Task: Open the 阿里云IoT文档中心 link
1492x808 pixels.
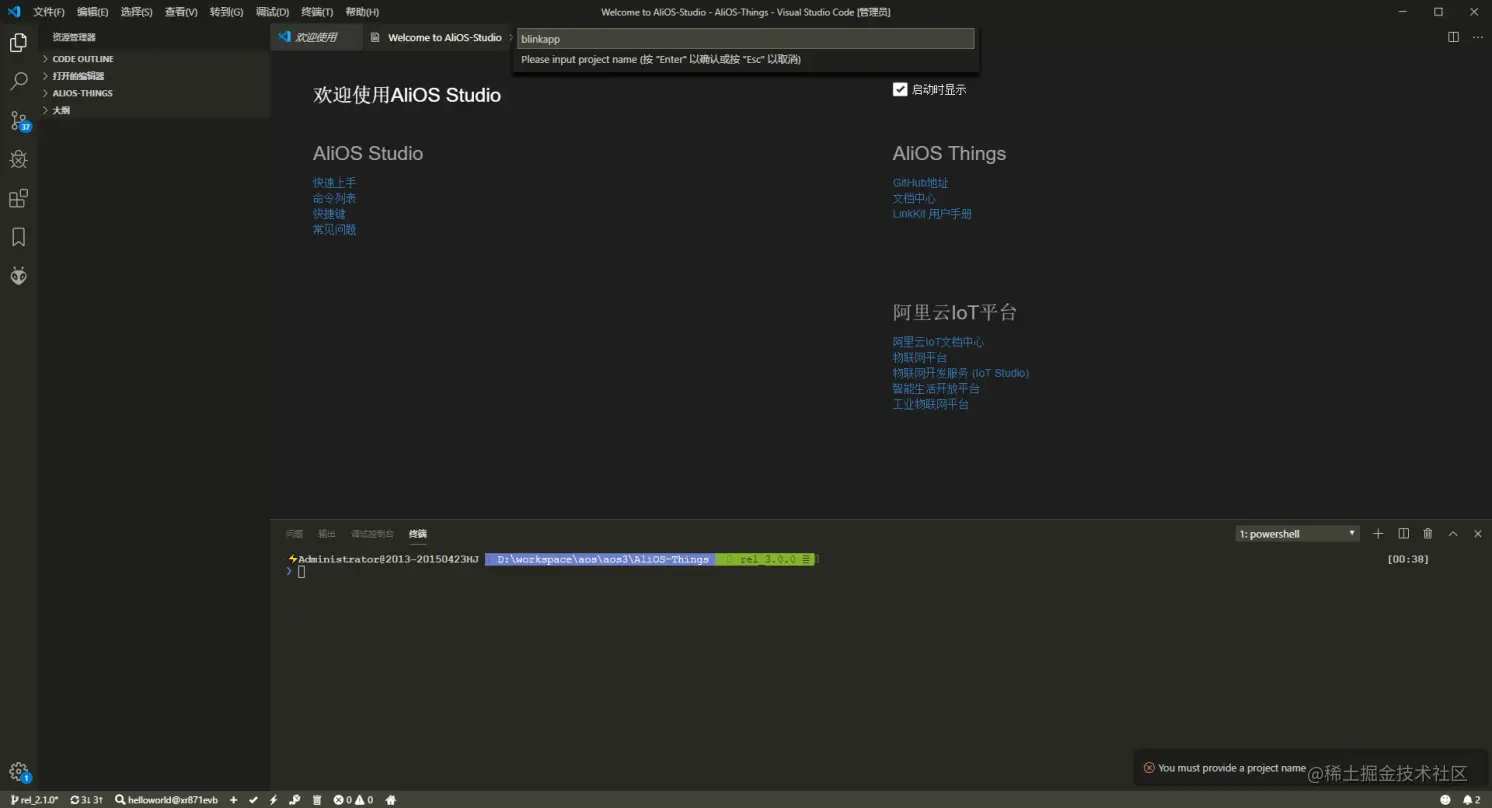Action: [938, 342]
